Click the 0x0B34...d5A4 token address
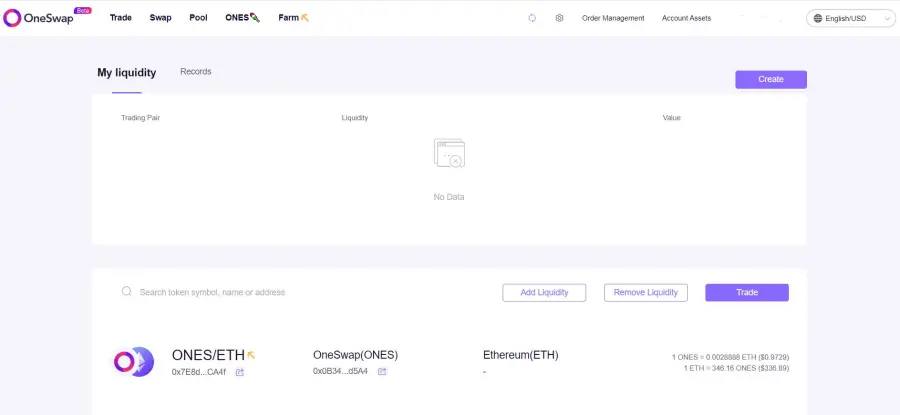The image size is (900, 415). (x=340, y=371)
